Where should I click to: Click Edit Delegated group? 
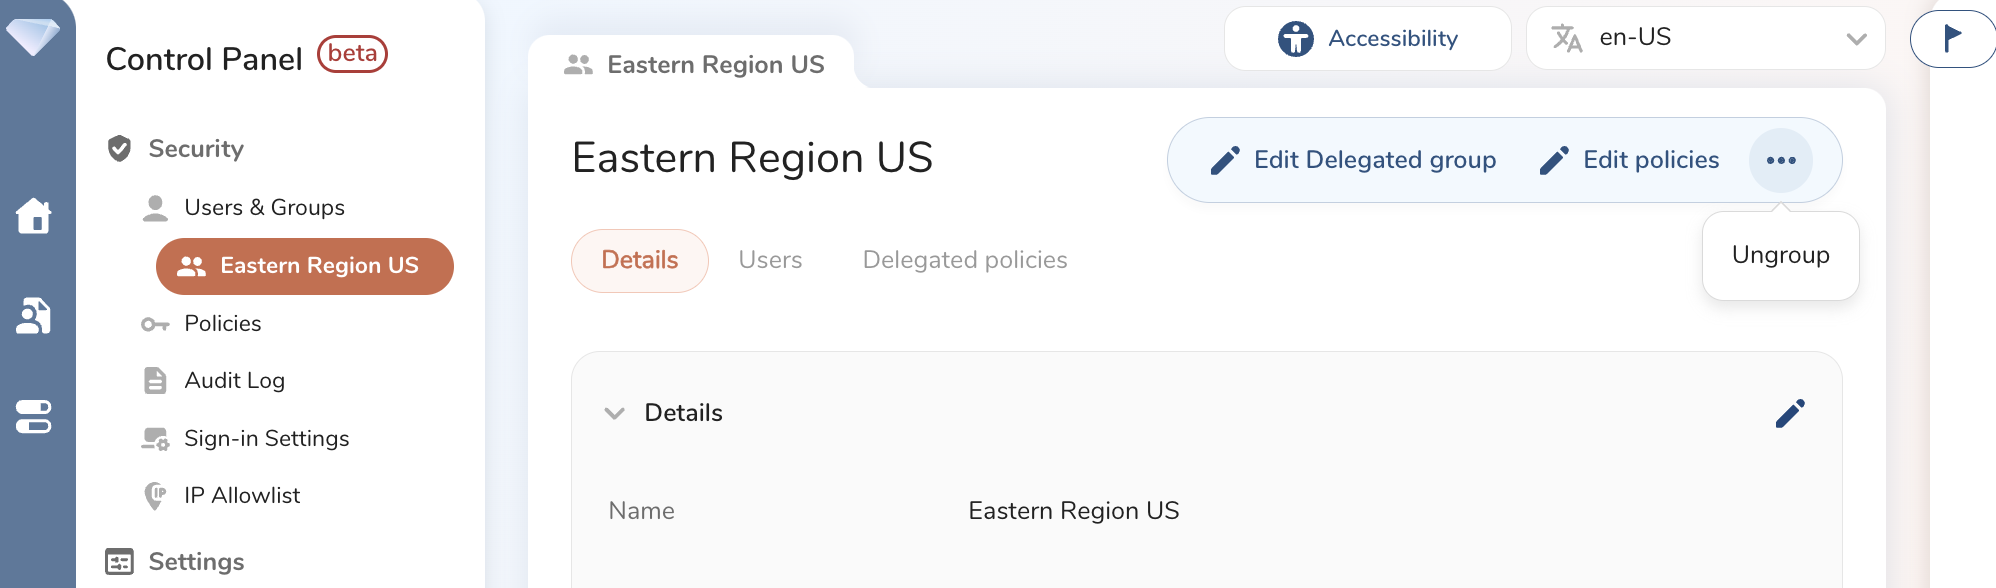tap(1354, 160)
